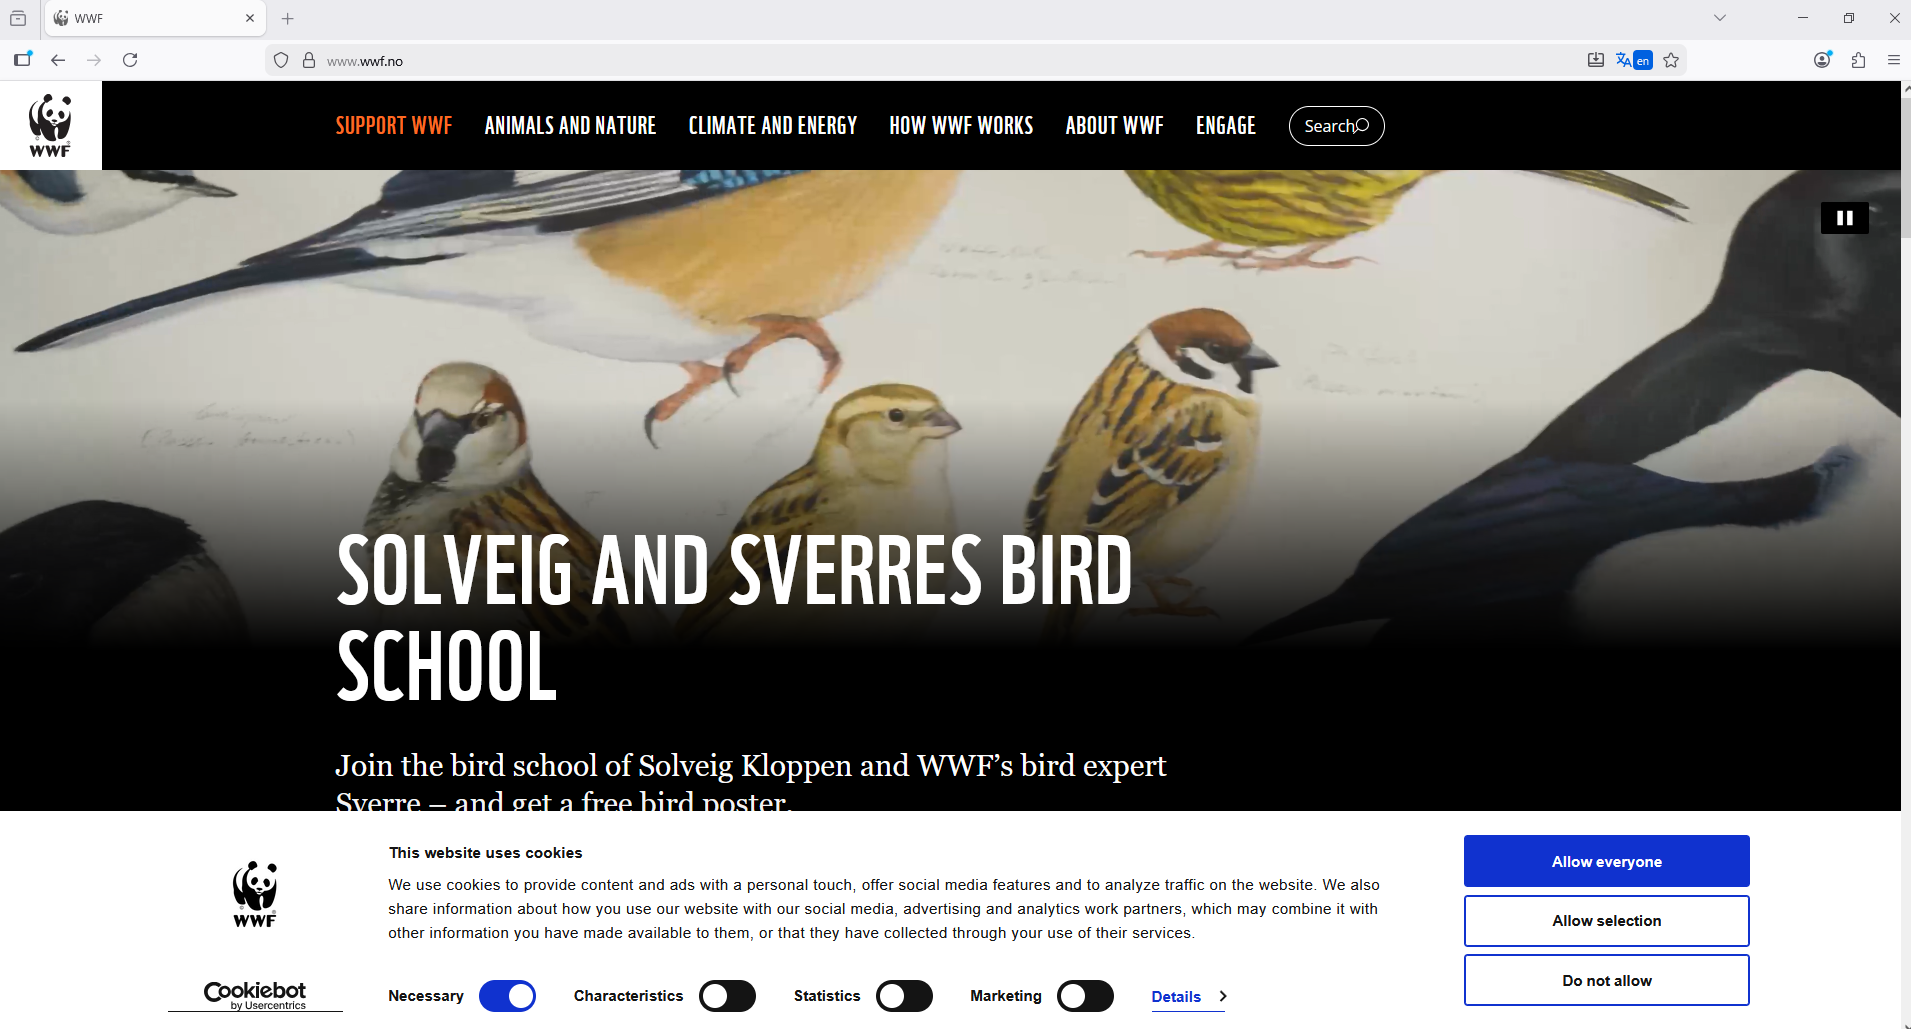Click the Do not allow button
This screenshot has width=1911, height=1029.
1607,980
